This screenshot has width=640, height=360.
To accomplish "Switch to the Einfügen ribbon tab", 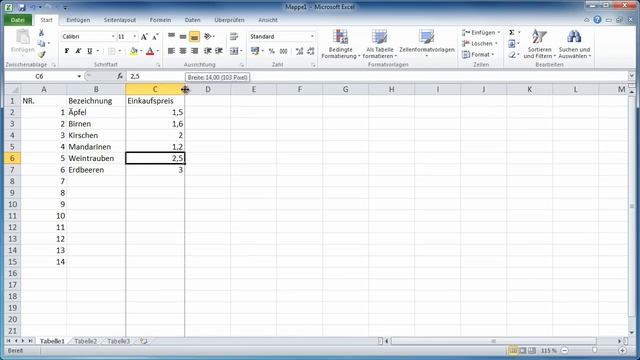I will [78, 20].
